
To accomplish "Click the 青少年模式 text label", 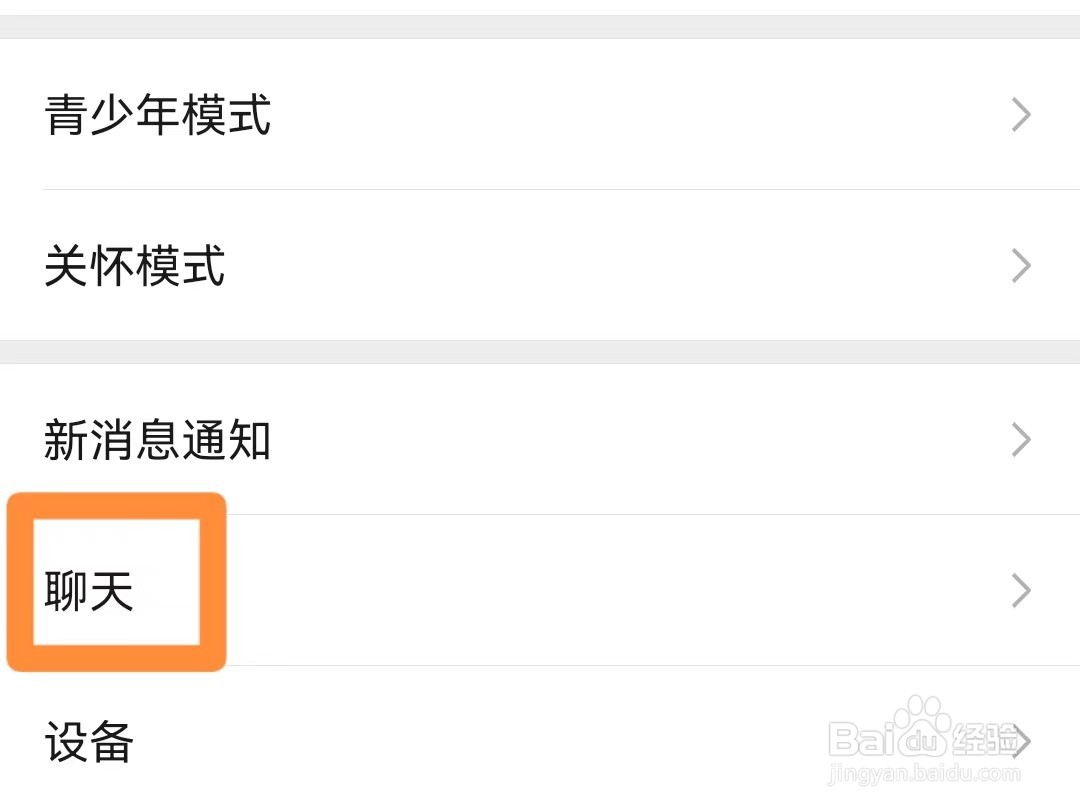I will point(156,115).
